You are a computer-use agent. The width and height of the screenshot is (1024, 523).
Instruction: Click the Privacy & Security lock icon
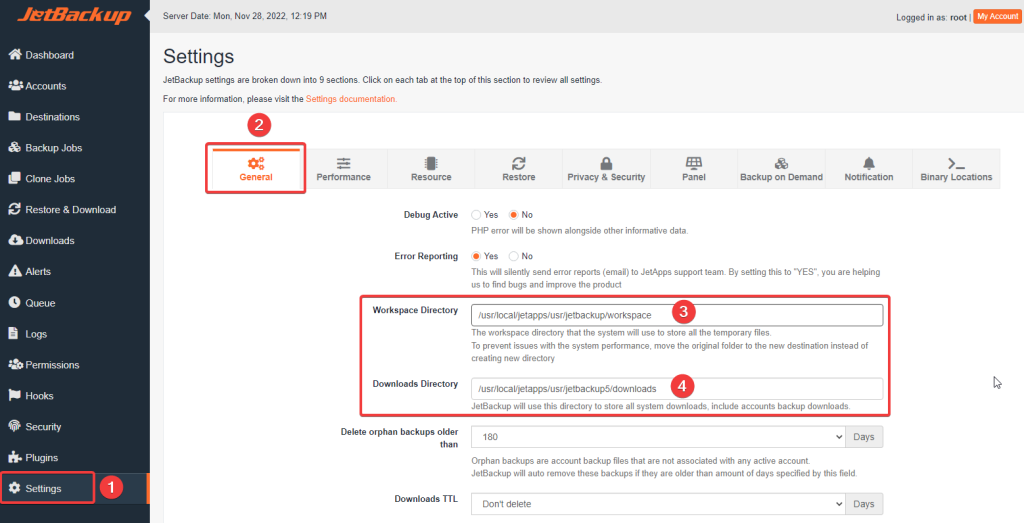point(606,163)
